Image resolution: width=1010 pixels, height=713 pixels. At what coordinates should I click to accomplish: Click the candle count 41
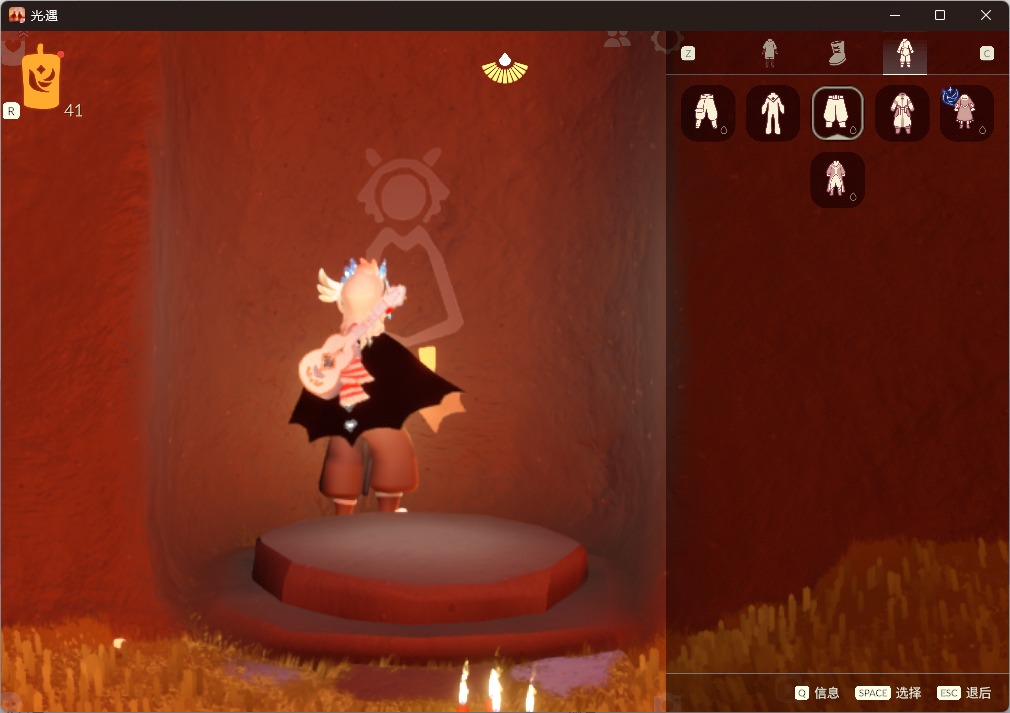pyautogui.click(x=73, y=111)
